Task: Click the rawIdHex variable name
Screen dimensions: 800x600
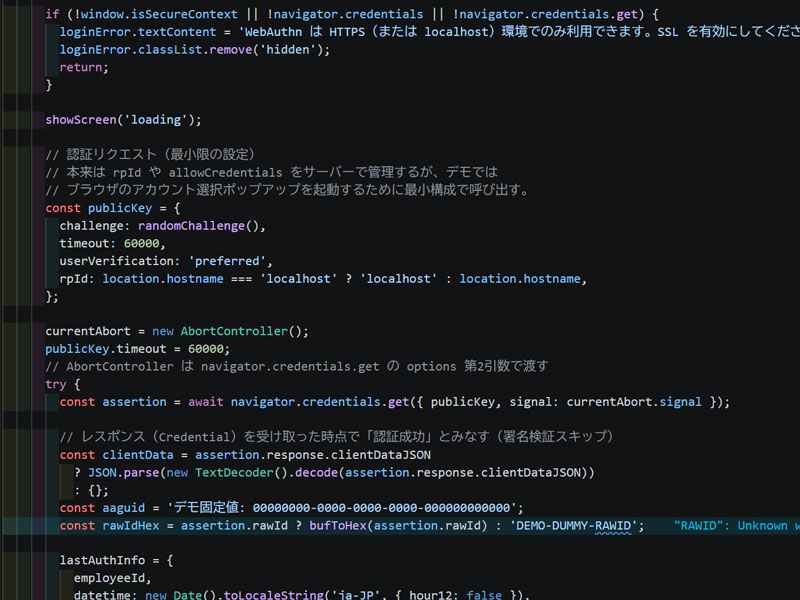Action: [131, 526]
